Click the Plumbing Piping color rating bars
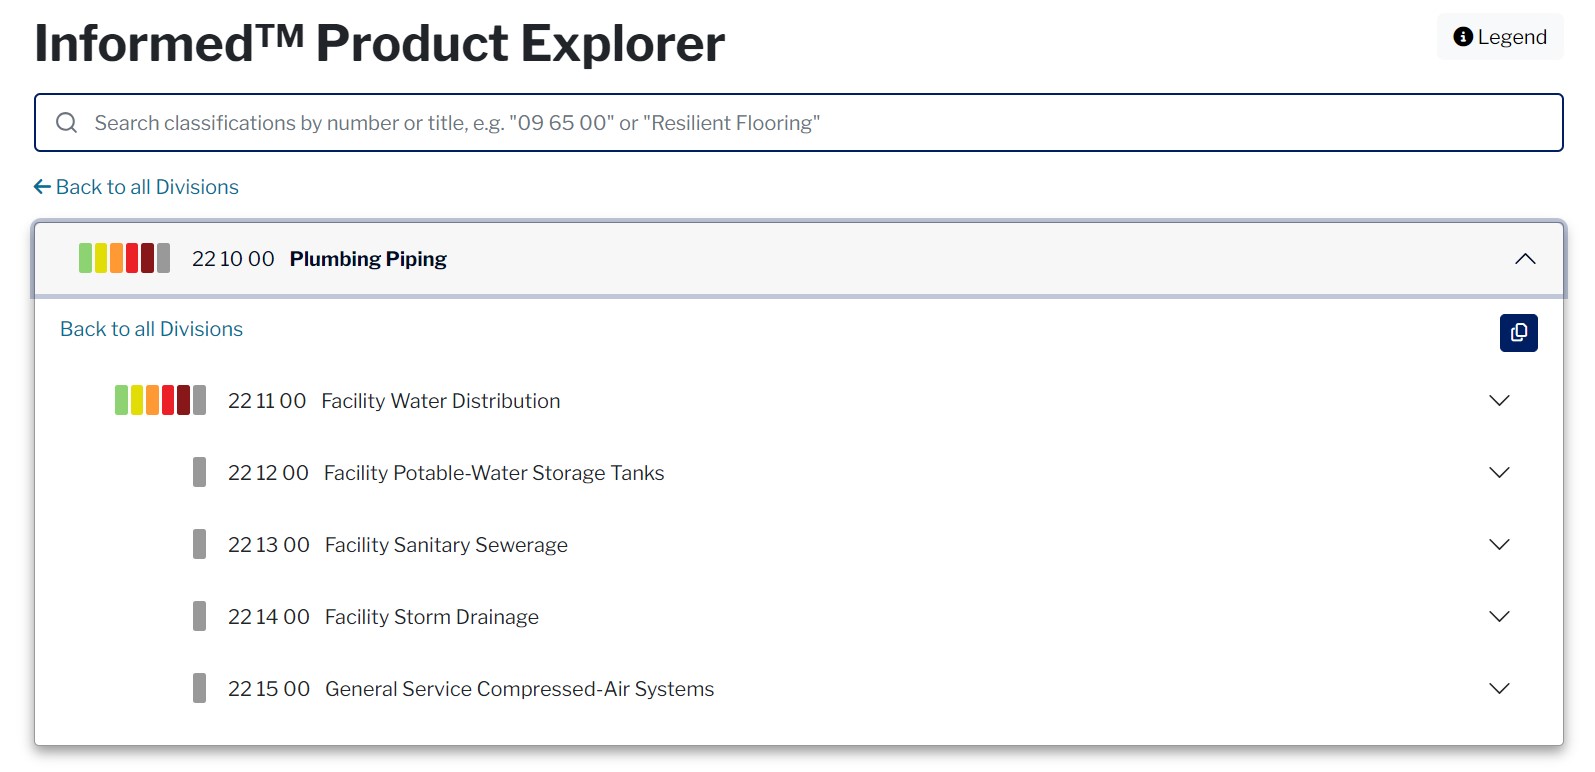This screenshot has width=1595, height=772. (124, 259)
